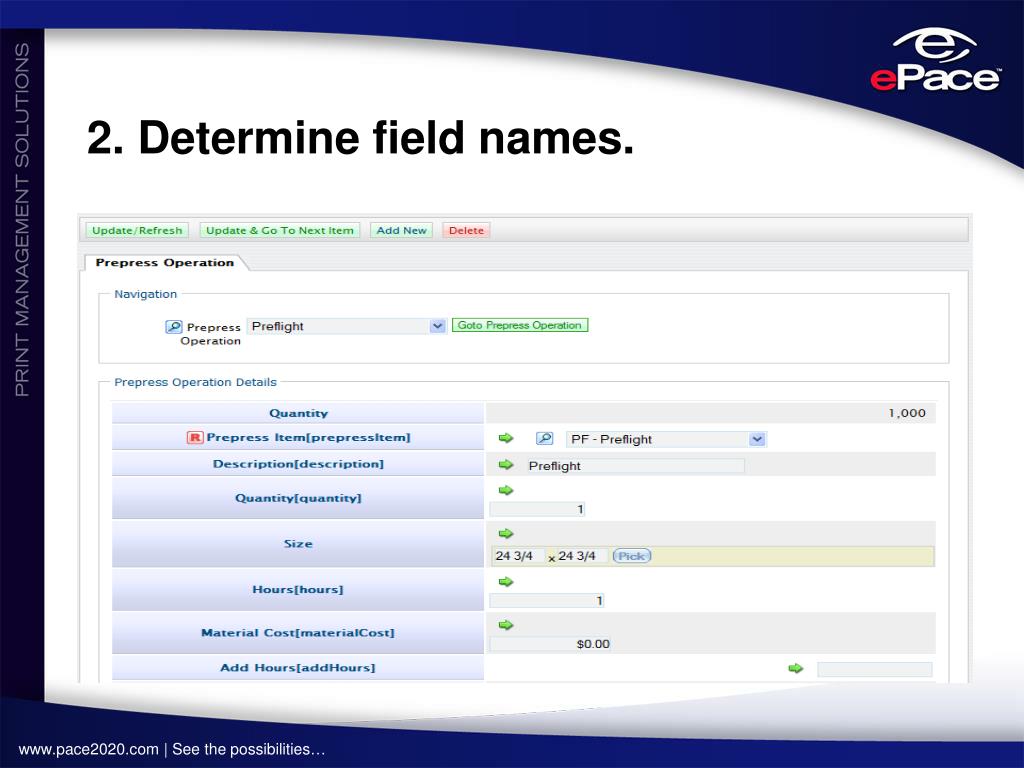Click the Hours[hours] label
This screenshot has width=1024, height=768.
point(298,590)
